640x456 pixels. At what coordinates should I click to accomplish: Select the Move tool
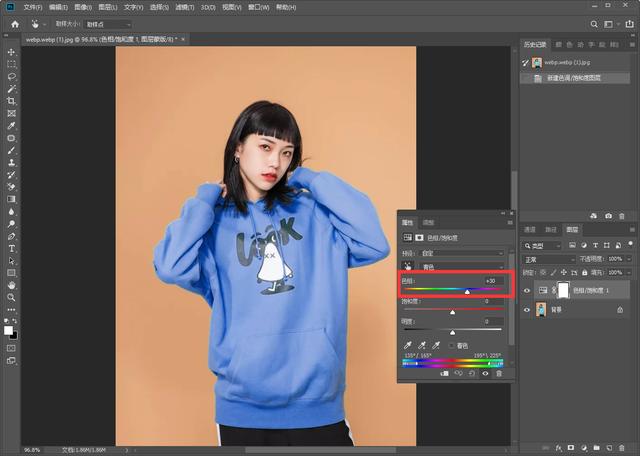coord(11,52)
